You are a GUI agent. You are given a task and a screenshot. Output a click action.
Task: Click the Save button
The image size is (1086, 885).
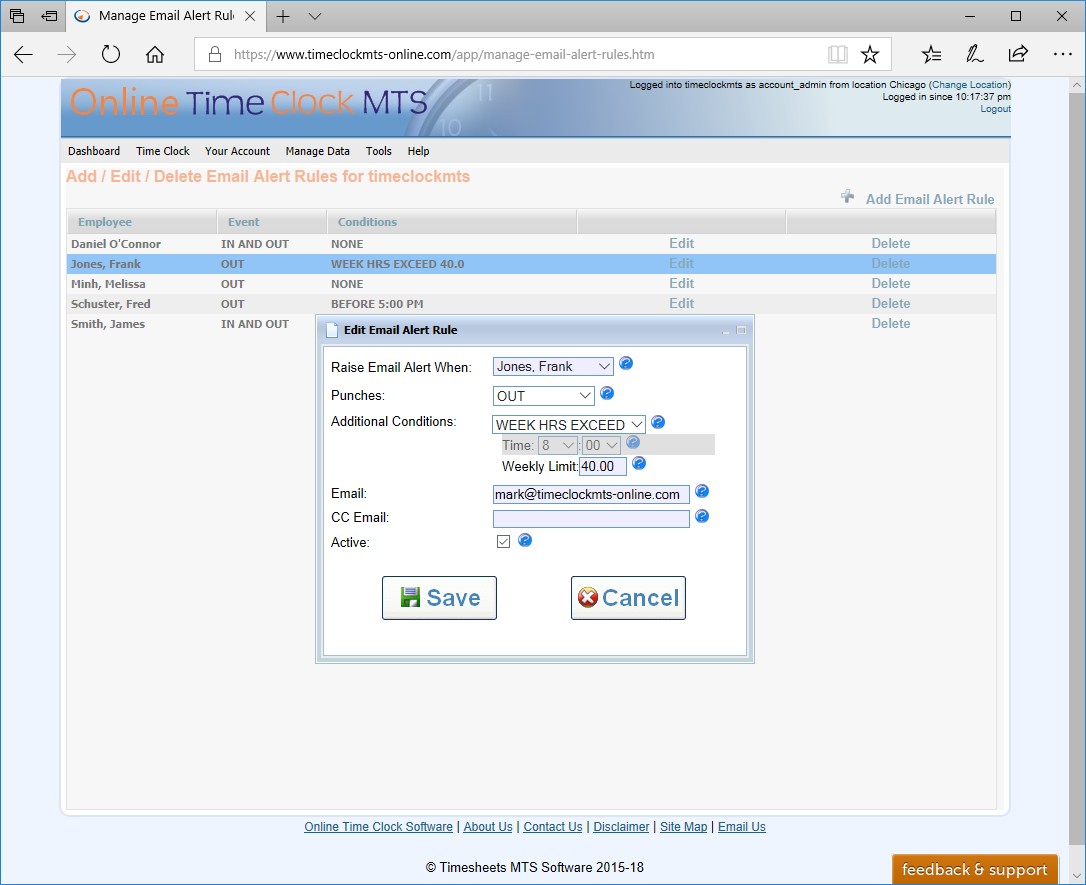pos(439,598)
